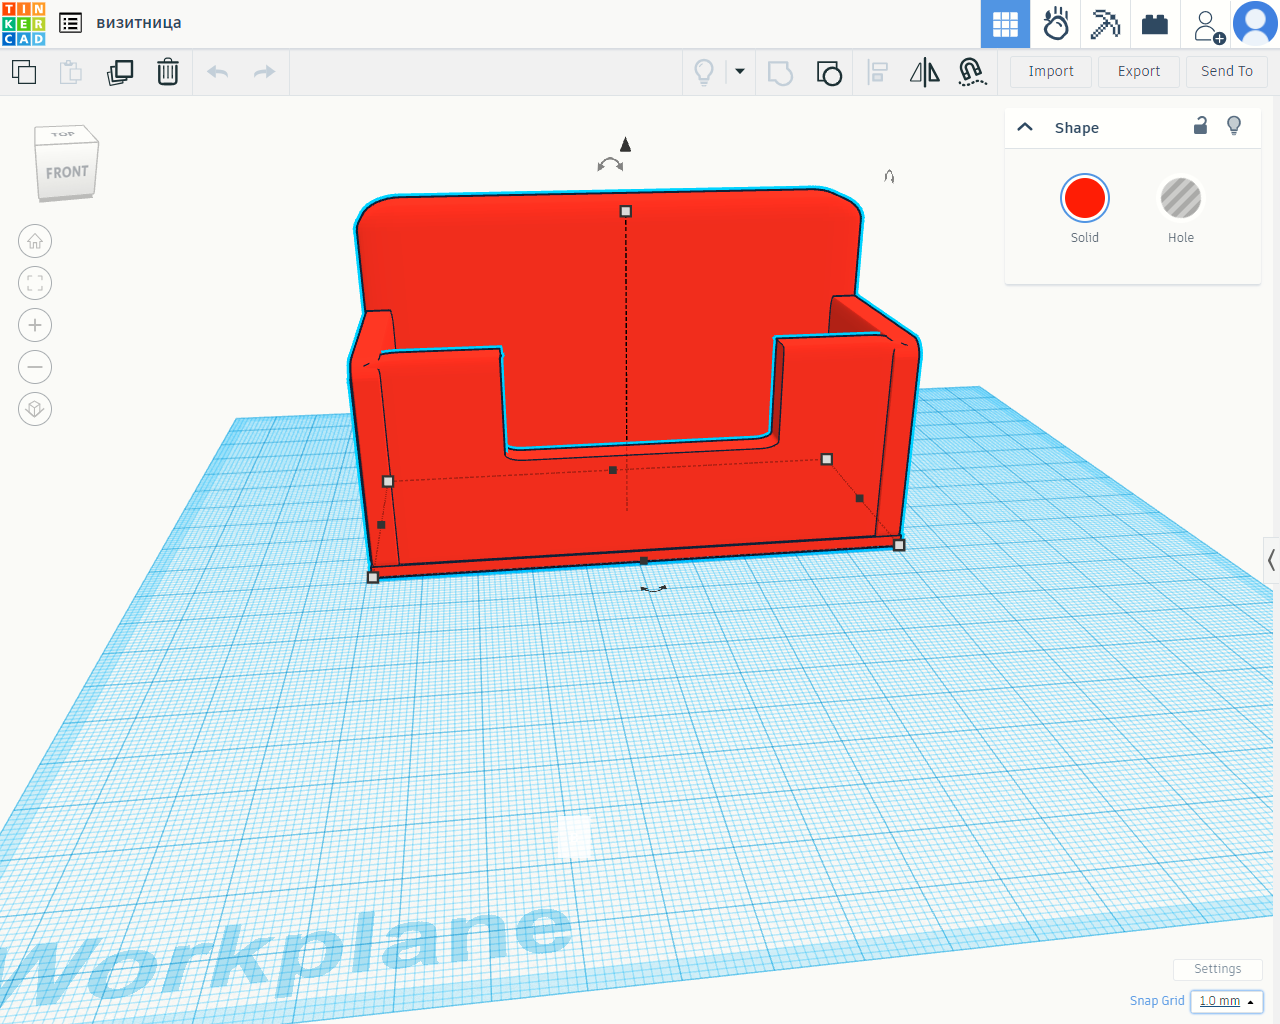This screenshot has width=1280, height=1024.
Task: Delete the selected shape with trash icon
Action: click(168, 72)
